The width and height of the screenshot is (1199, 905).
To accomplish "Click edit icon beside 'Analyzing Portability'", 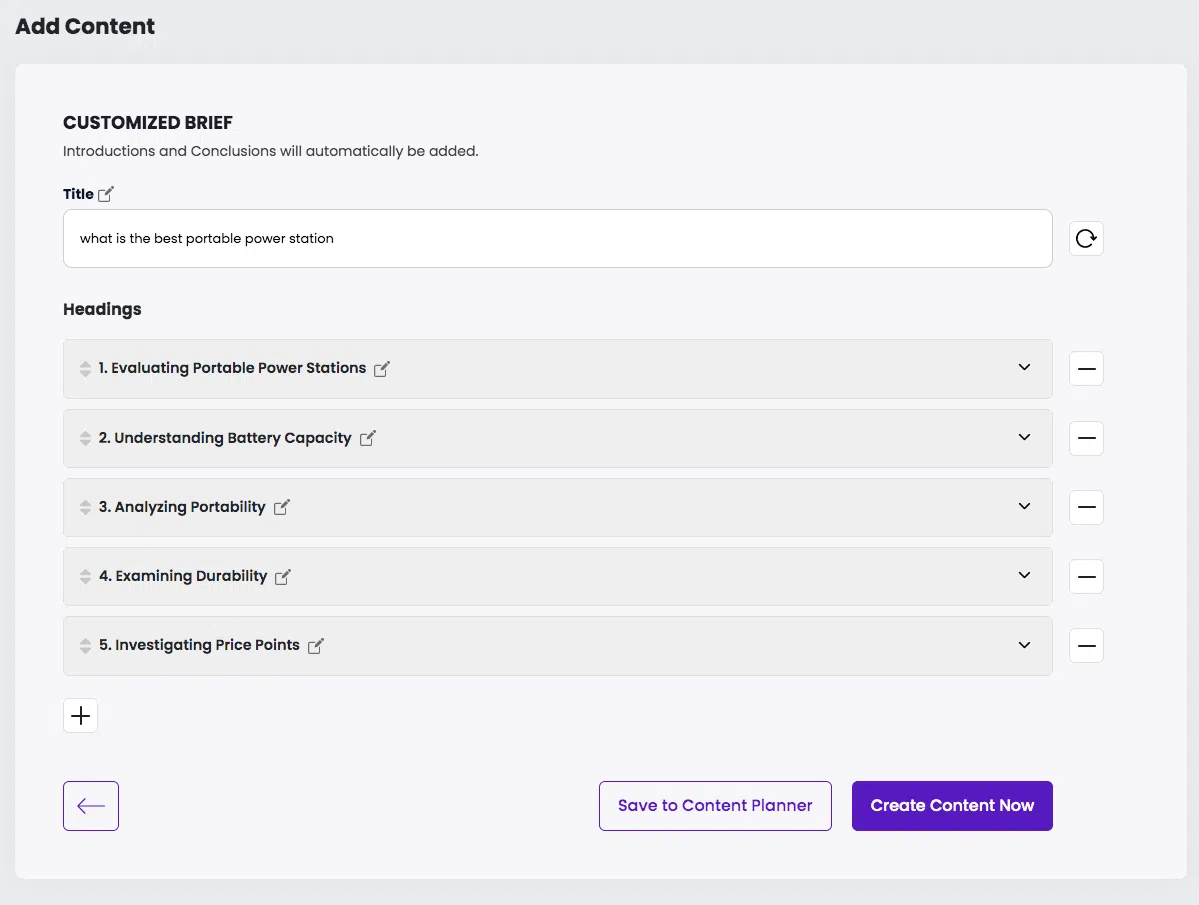I will pos(282,507).
